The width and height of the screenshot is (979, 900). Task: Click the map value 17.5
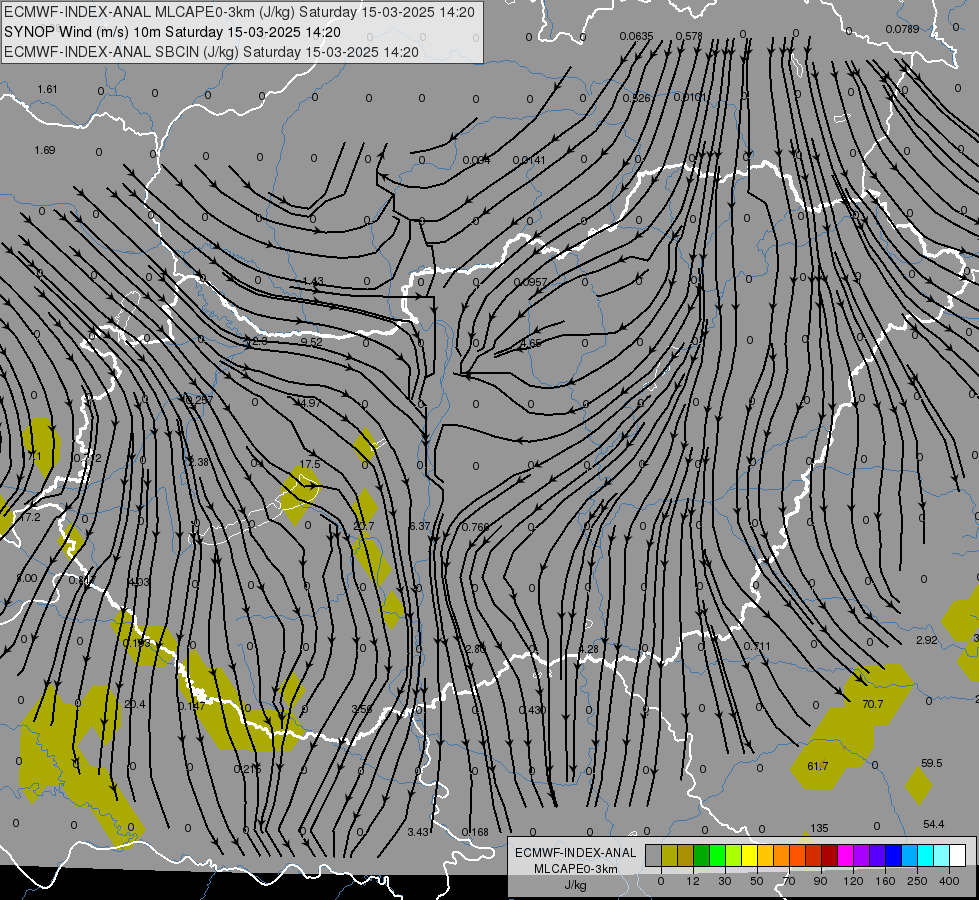click(310, 464)
